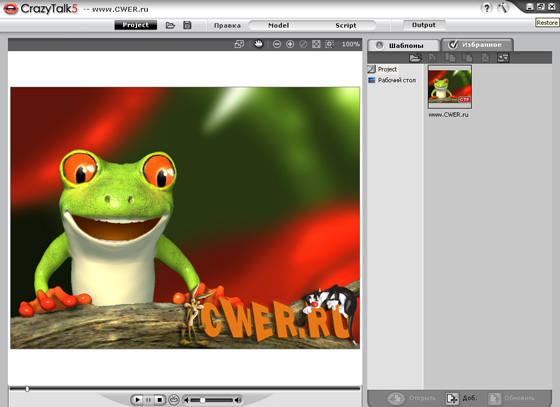Switch to the Output tab
The height and width of the screenshot is (407, 560).
click(x=424, y=25)
